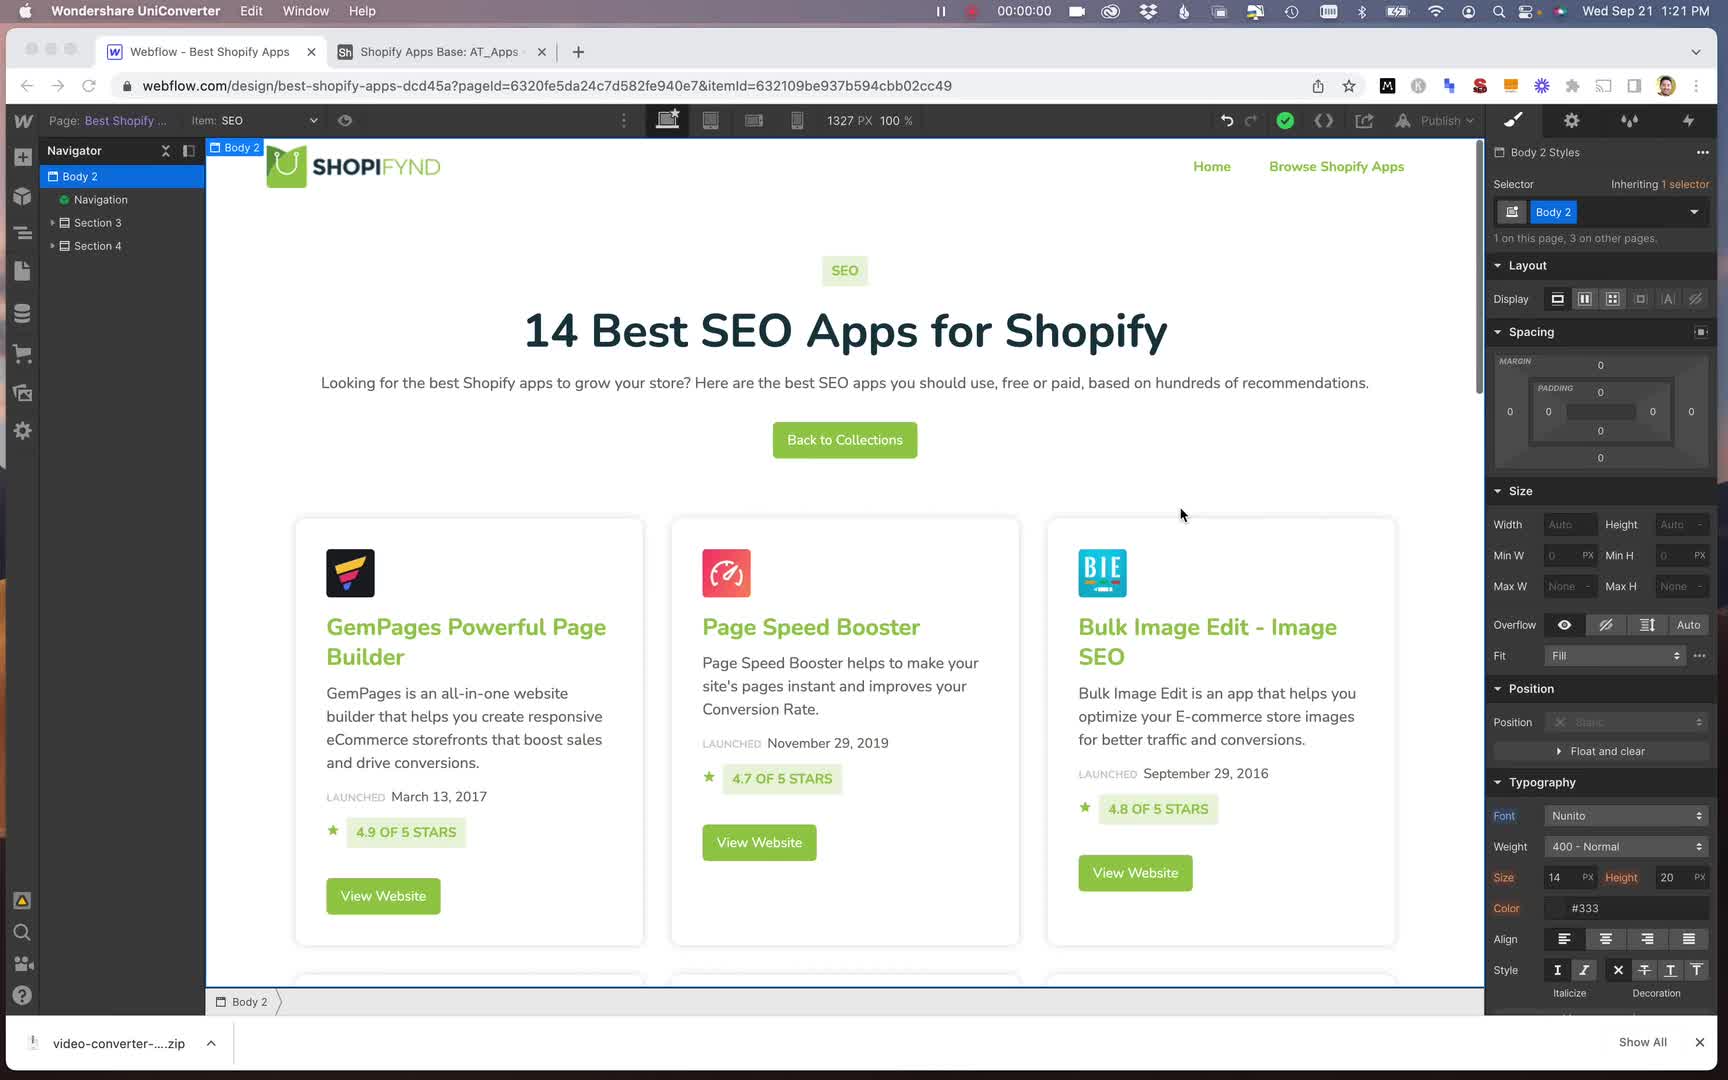1728x1080 pixels.
Task: Open the Search magnifier in left sidebar
Action: (22, 932)
